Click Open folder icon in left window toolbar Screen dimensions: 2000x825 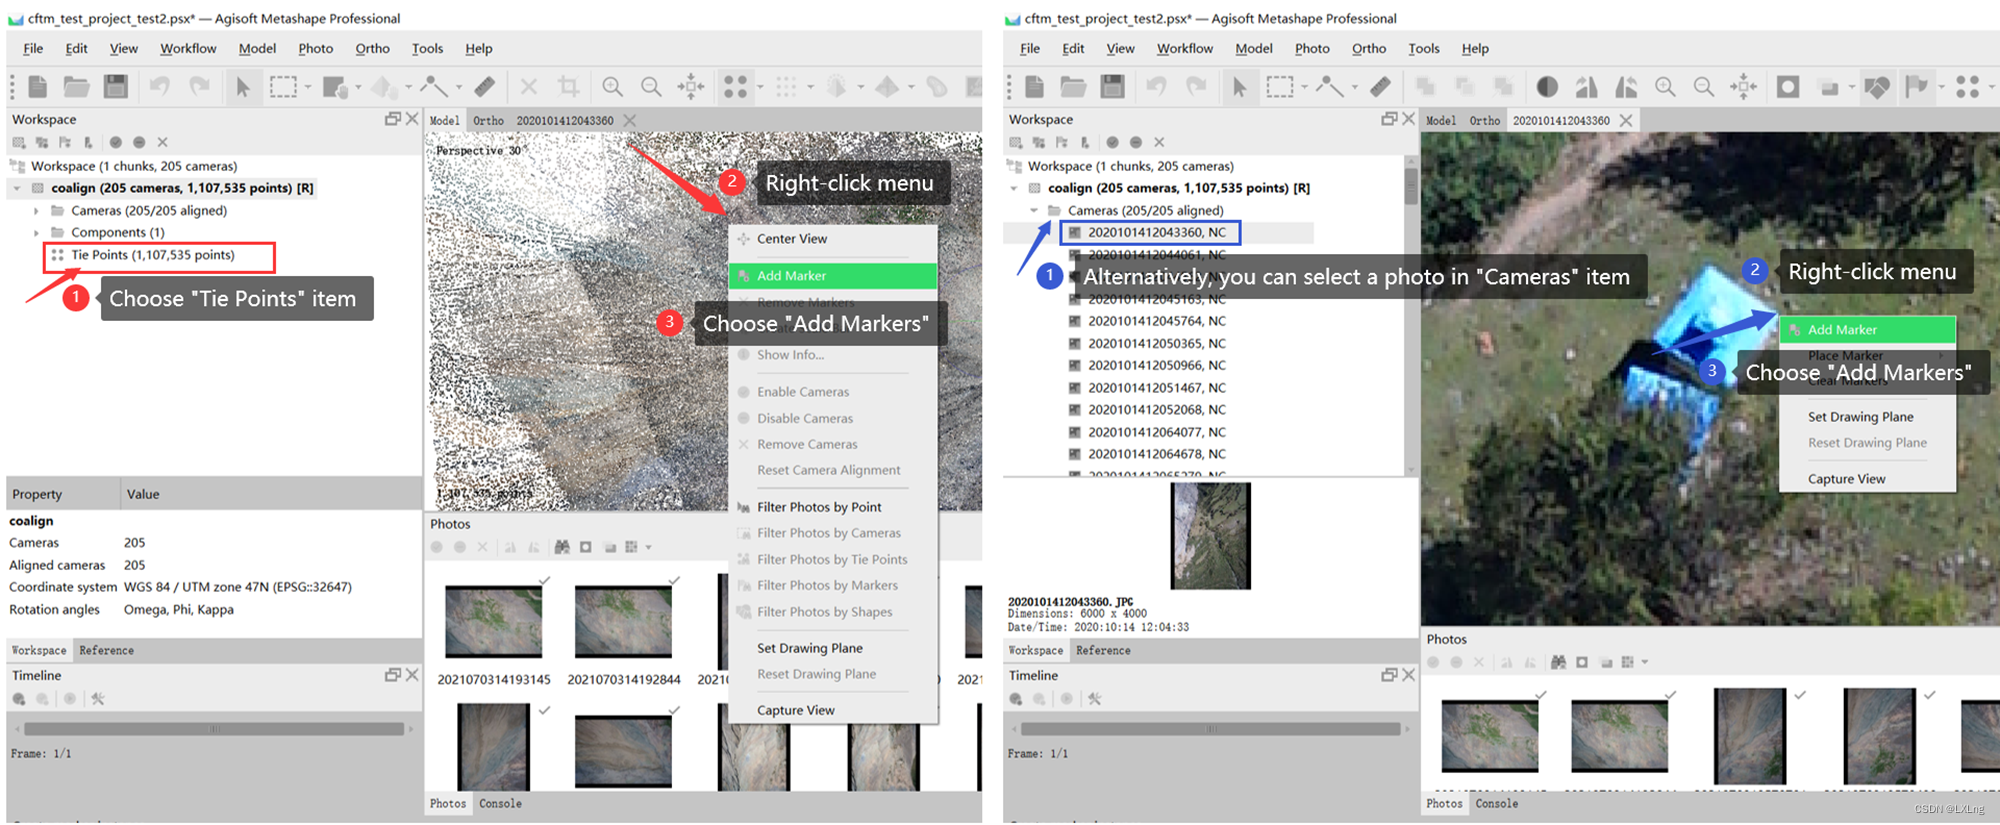[x=77, y=87]
